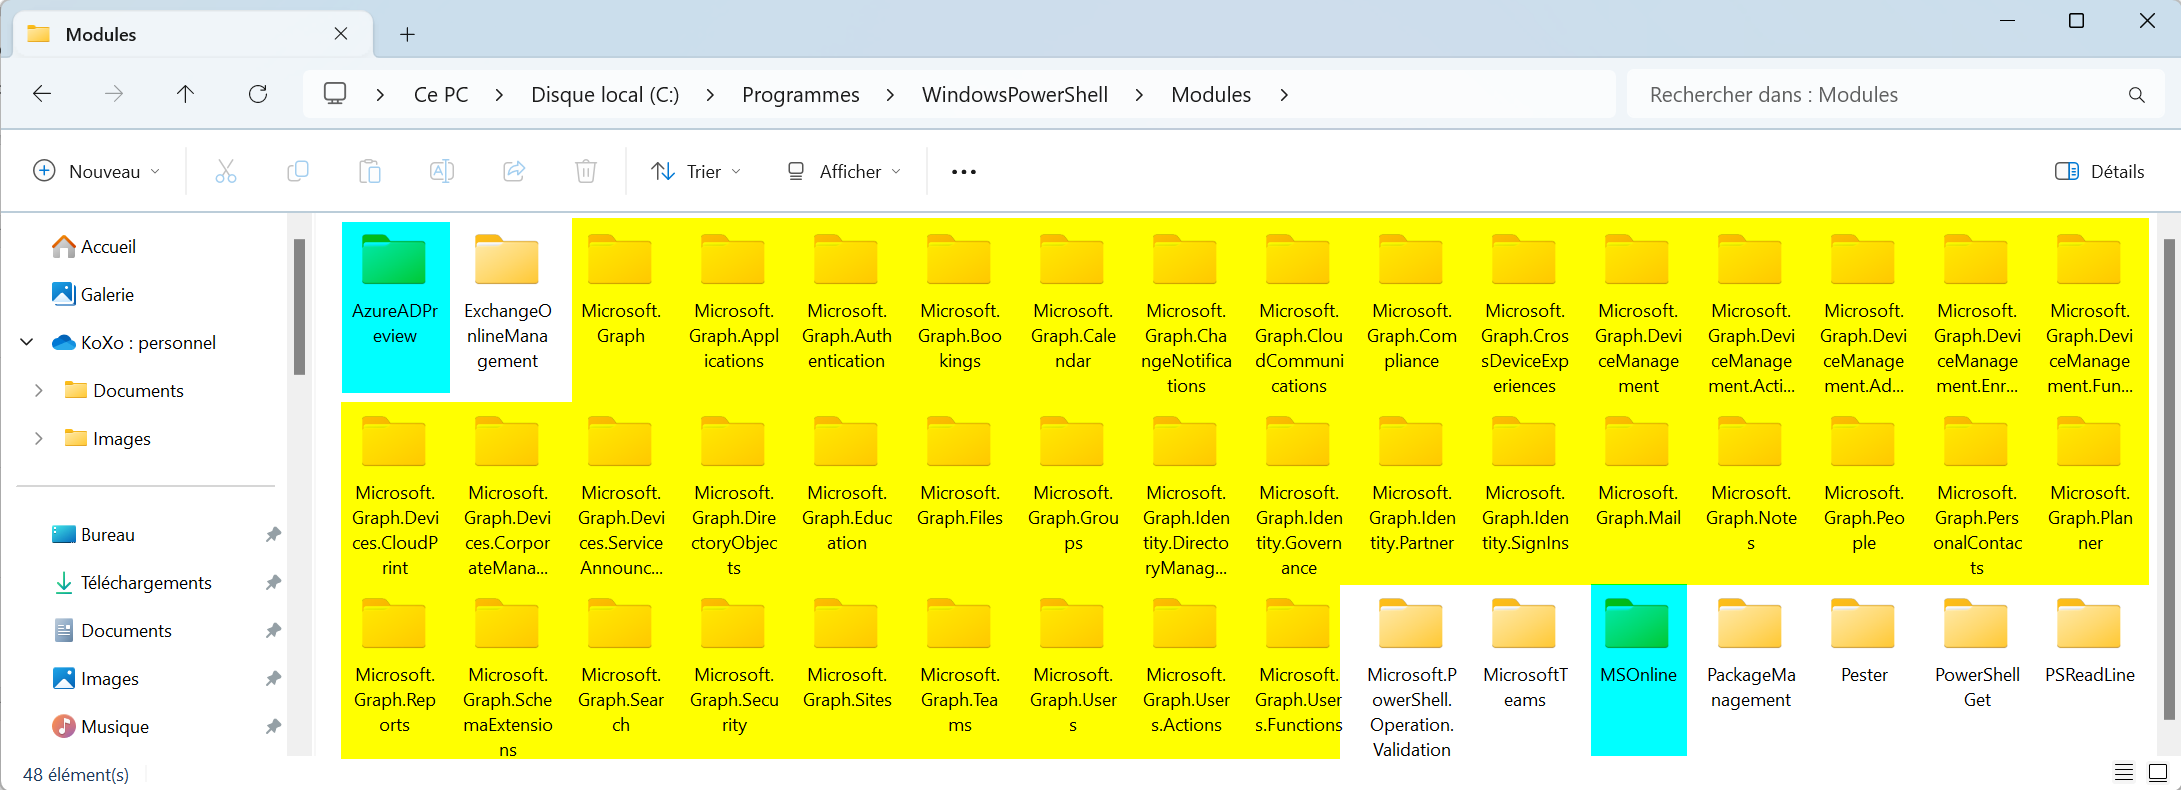Click the Delete trash icon
The width and height of the screenshot is (2181, 790).
(x=586, y=172)
